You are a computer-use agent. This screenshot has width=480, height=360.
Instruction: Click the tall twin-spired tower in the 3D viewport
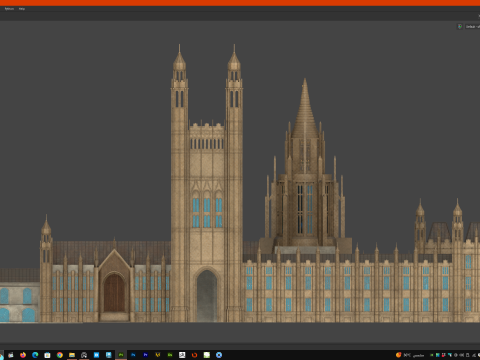point(207,183)
